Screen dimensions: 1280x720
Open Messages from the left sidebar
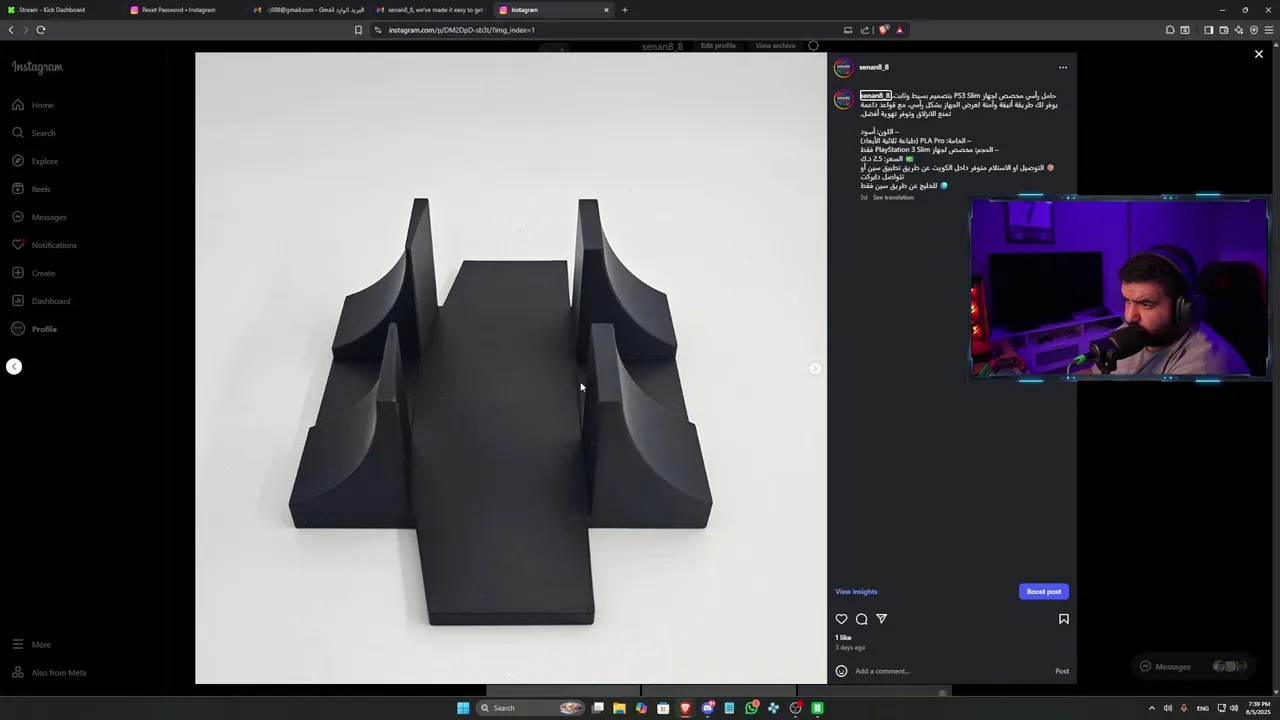tap(39, 217)
